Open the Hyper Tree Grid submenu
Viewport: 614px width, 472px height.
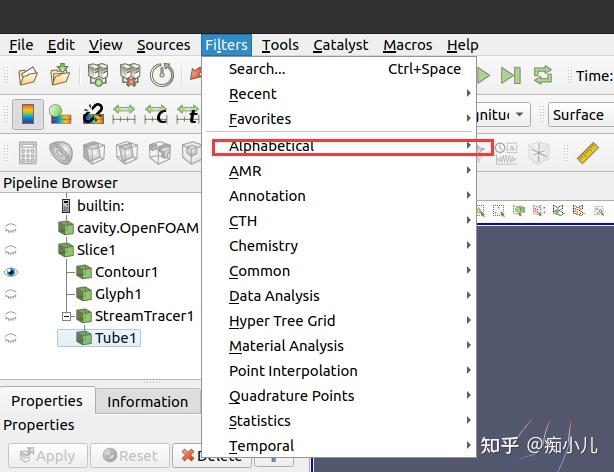pyautogui.click(x=339, y=321)
